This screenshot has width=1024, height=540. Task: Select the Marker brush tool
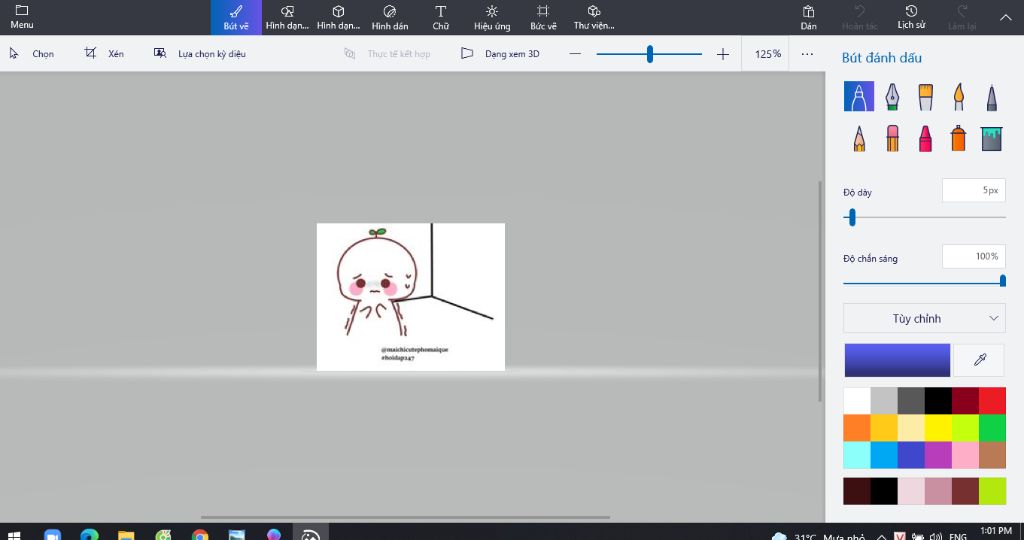tap(859, 97)
